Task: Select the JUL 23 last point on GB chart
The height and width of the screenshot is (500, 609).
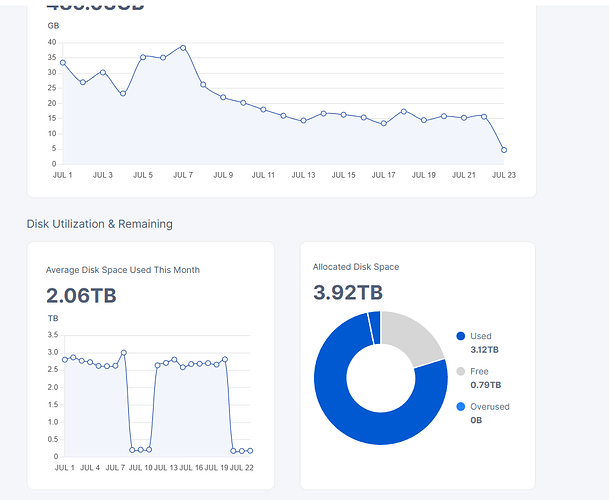Action: point(504,150)
